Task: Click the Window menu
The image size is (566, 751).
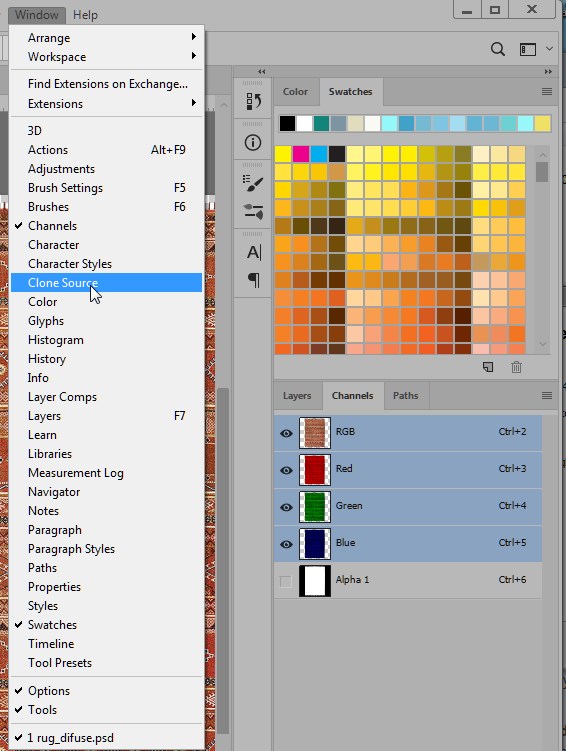Action: click(x=37, y=15)
